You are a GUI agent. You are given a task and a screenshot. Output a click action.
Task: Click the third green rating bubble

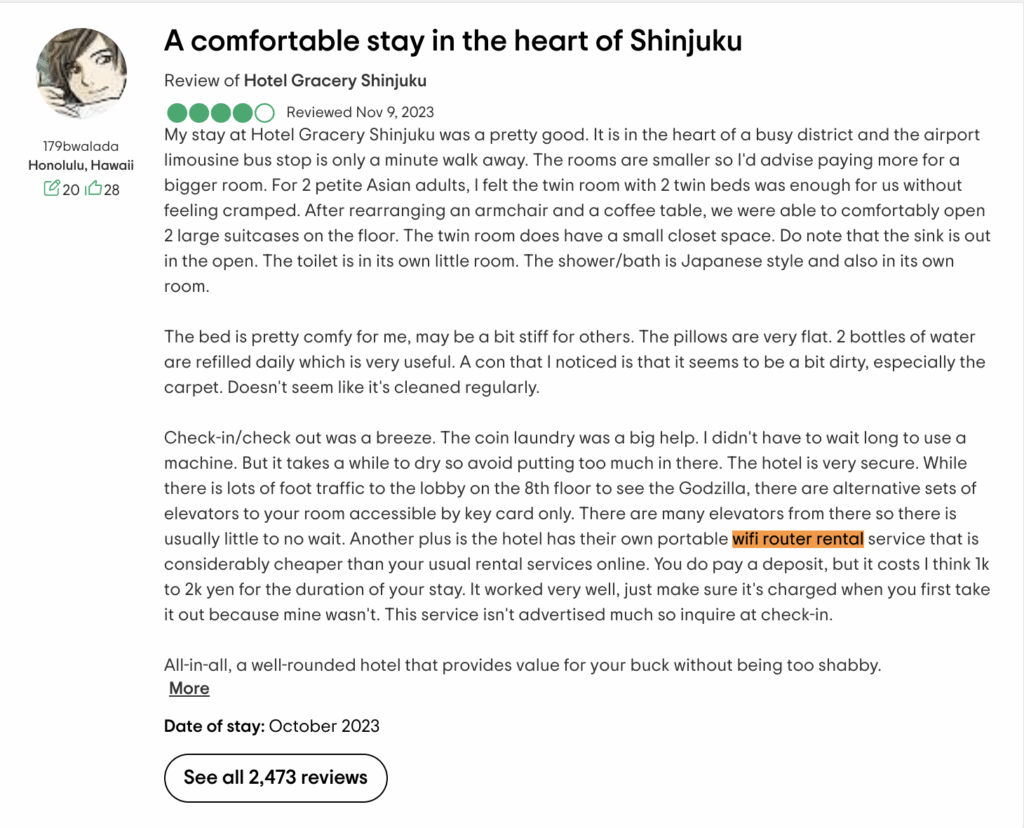[x=221, y=113]
